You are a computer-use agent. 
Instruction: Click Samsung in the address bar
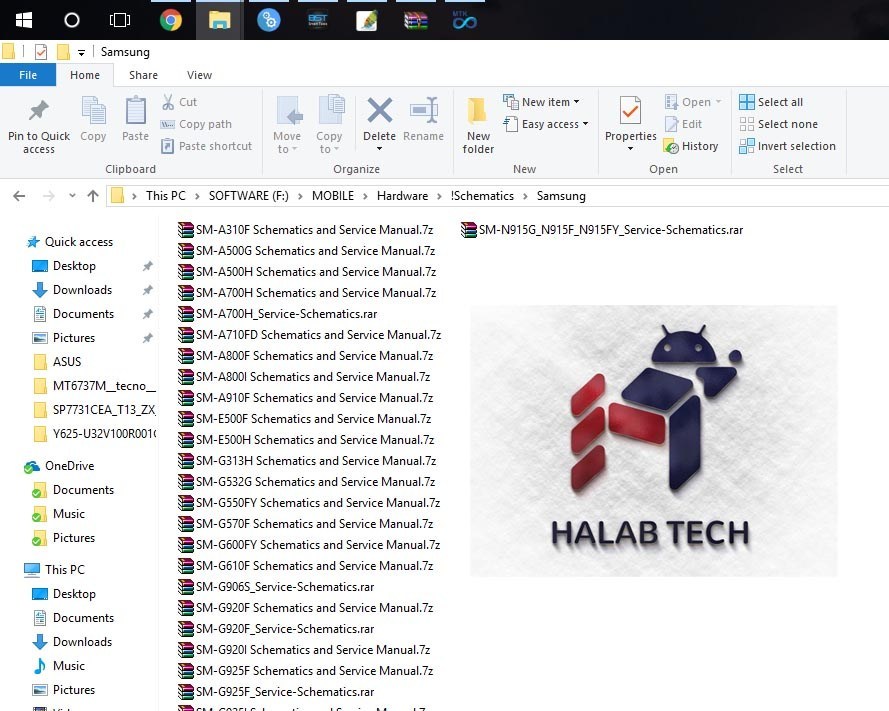pyautogui.click(x=561, y=196)
